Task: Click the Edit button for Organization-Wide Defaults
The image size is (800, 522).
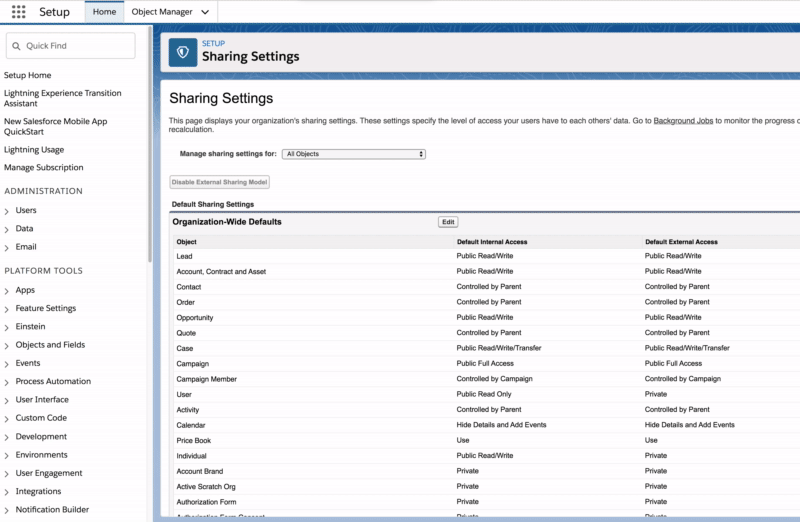Action: click(448, 222)
